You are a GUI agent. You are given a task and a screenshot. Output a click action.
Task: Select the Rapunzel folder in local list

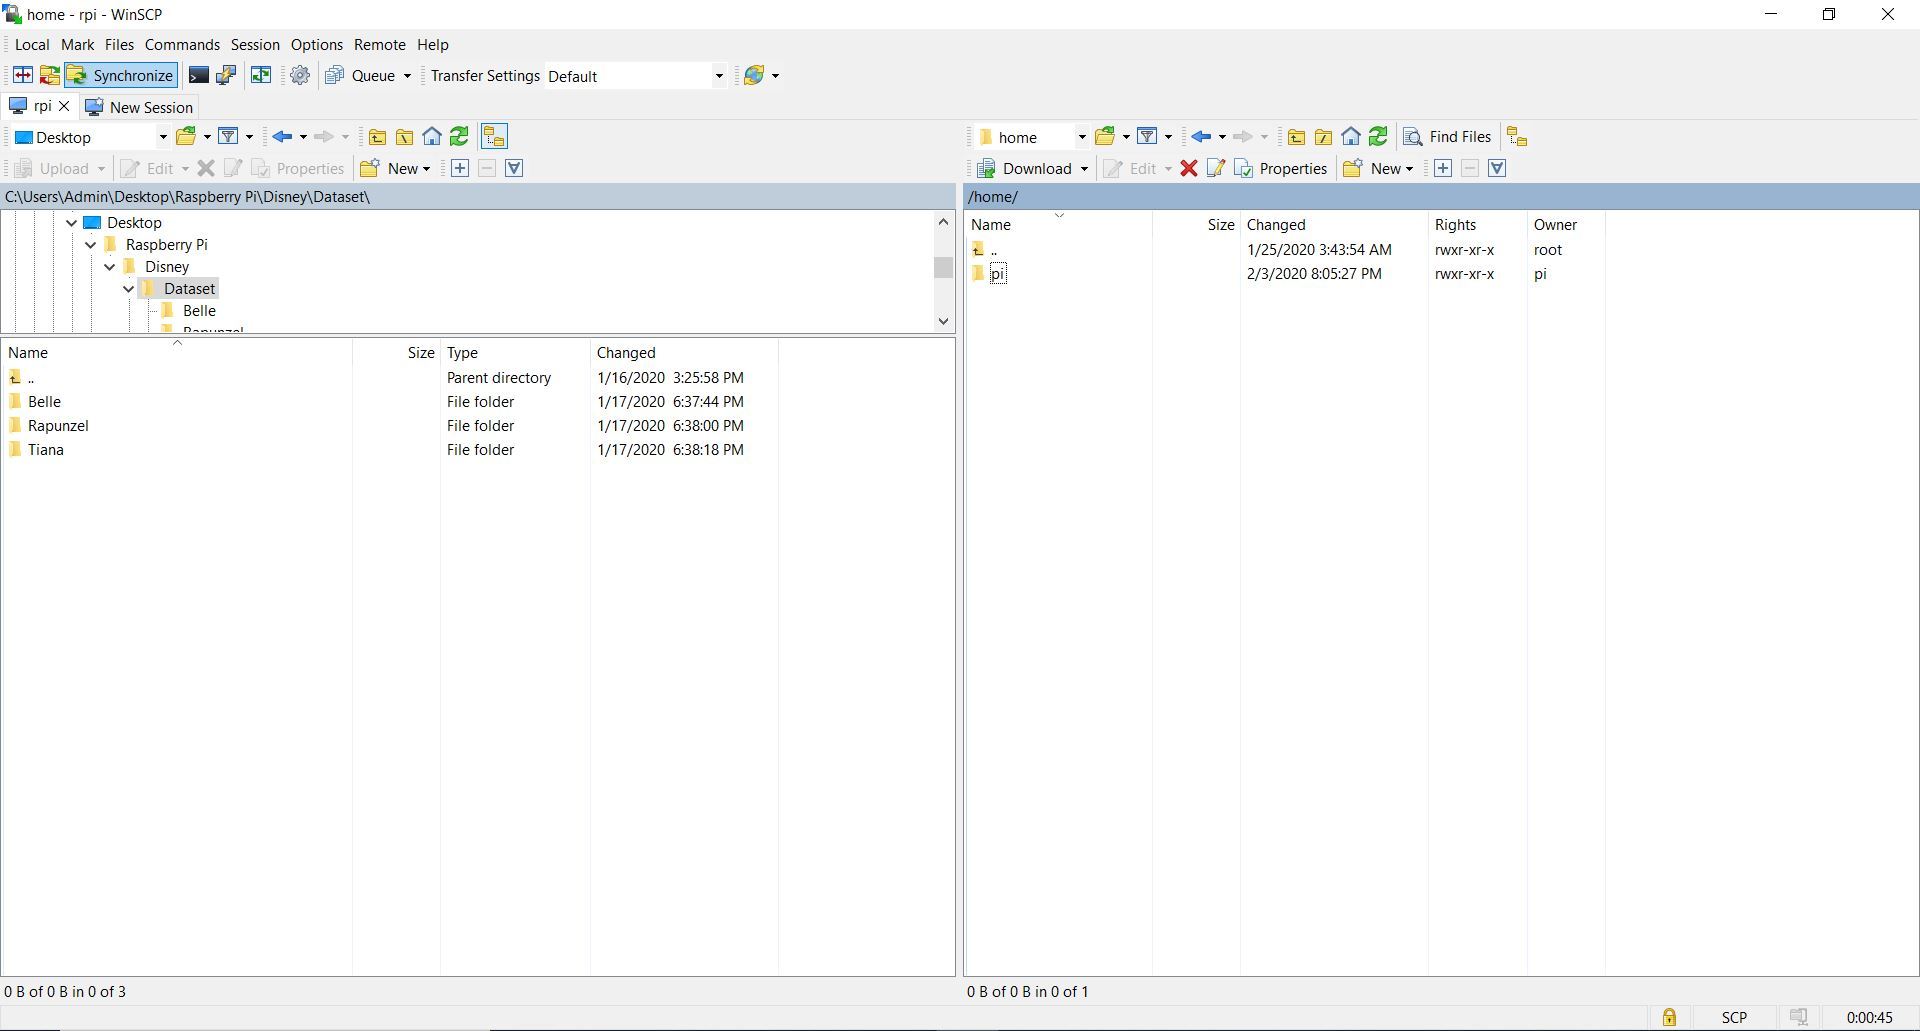[58, 426]
